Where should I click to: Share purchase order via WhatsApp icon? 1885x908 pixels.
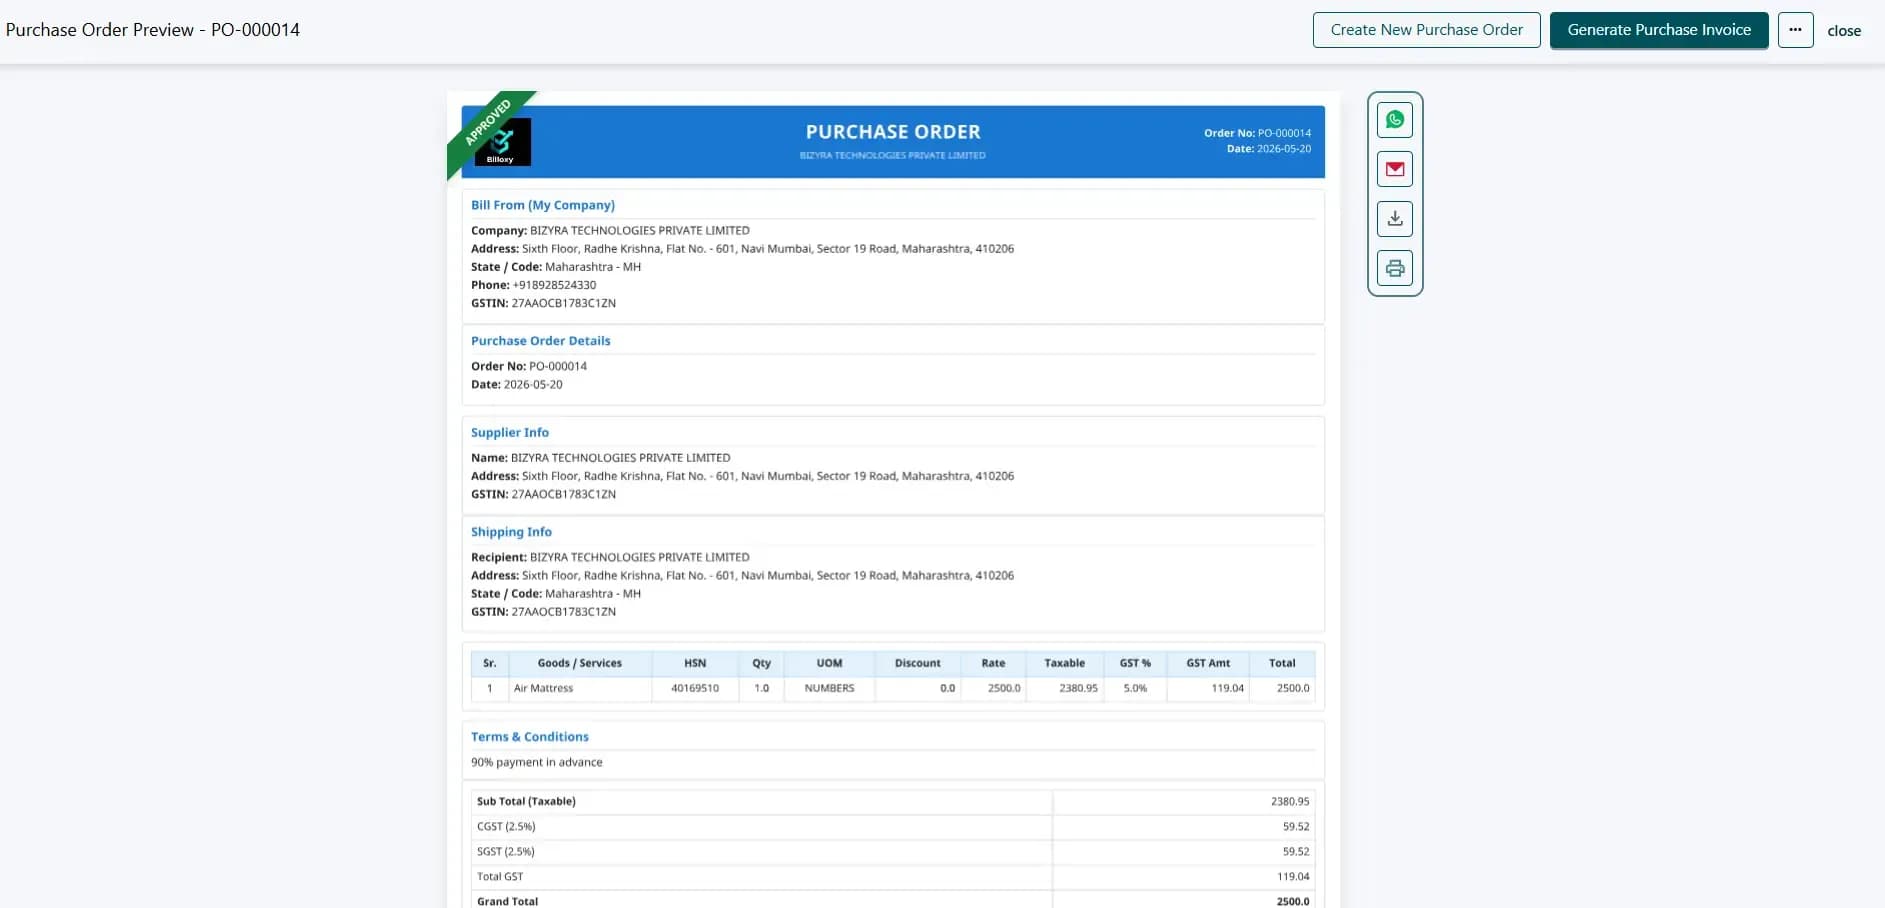pos(1395,120)
